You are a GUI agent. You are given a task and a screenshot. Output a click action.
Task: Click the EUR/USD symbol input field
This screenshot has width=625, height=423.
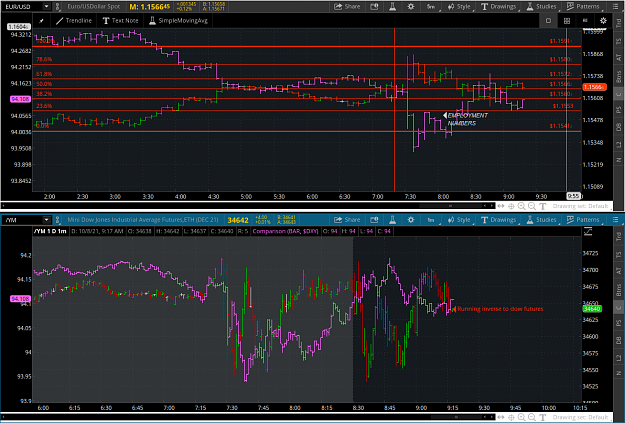tap(22, 6)
